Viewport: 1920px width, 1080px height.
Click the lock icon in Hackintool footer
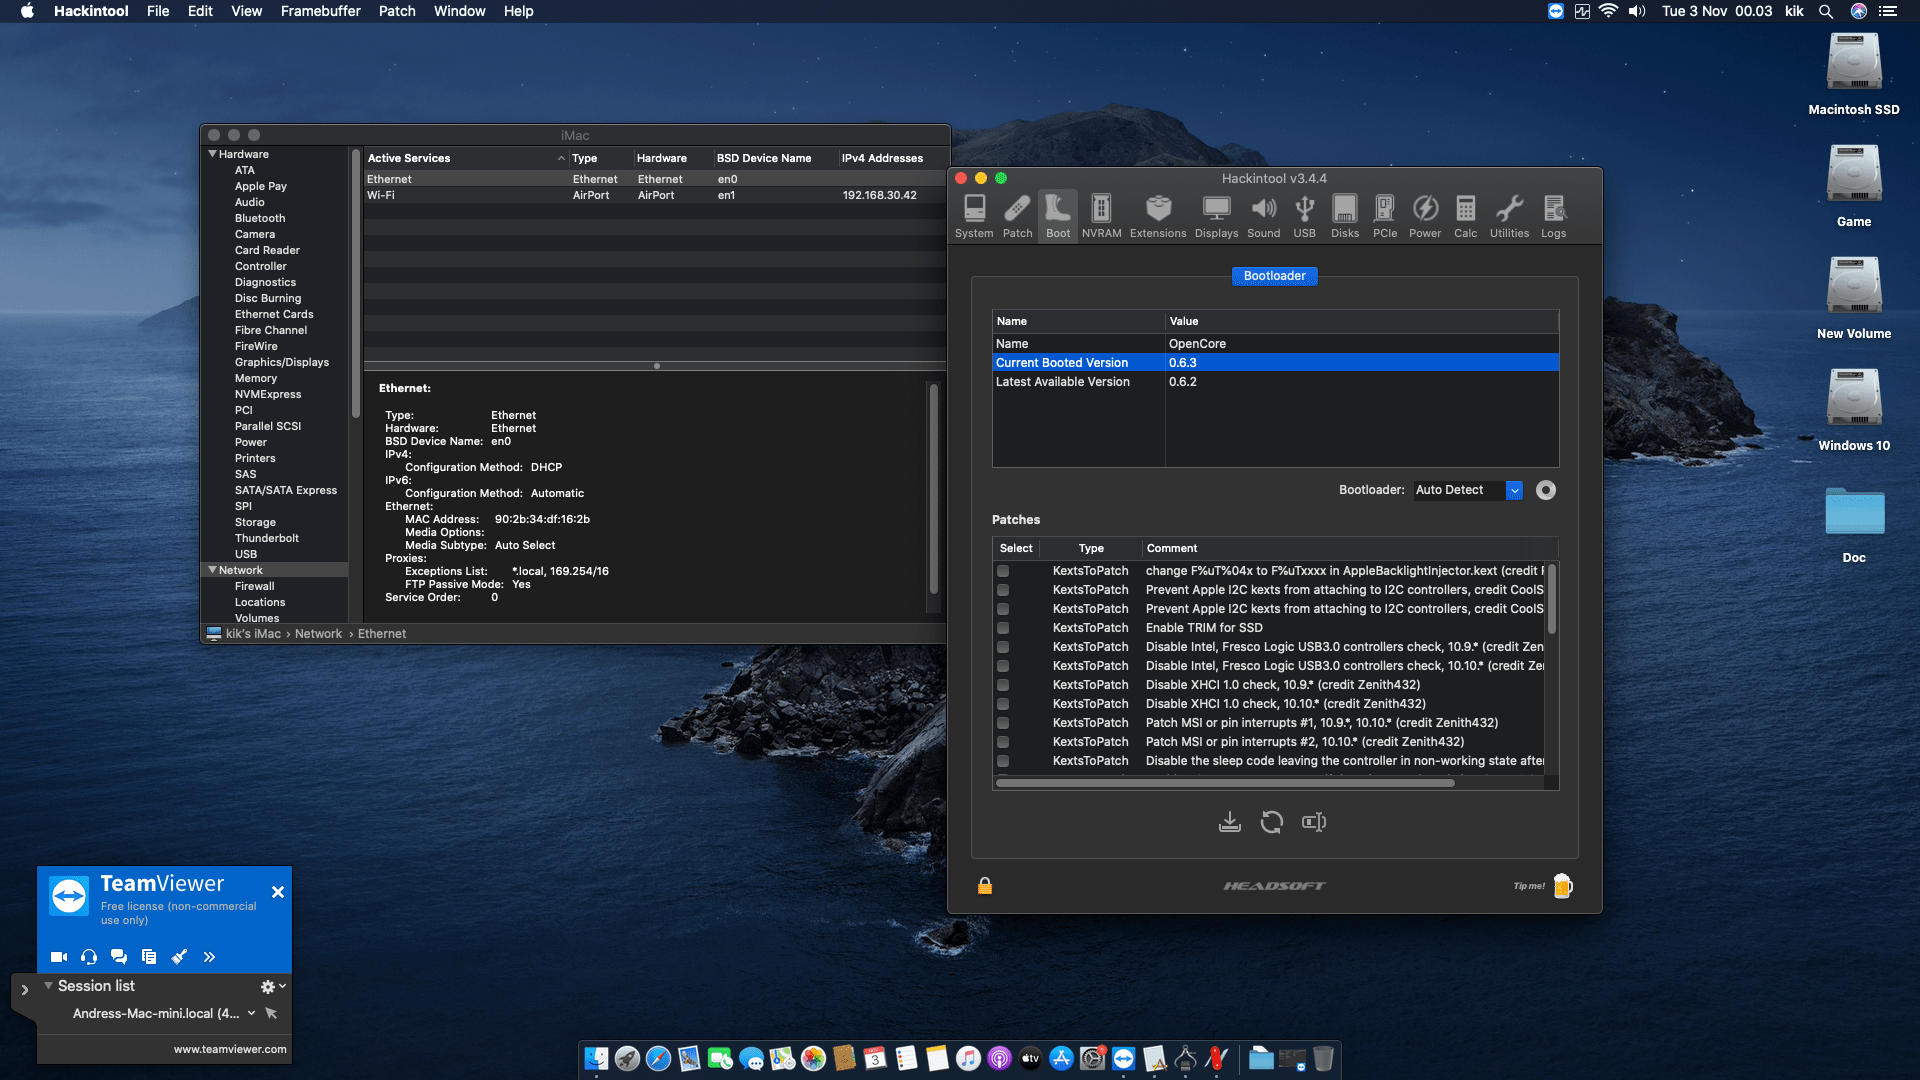[985, 886]
